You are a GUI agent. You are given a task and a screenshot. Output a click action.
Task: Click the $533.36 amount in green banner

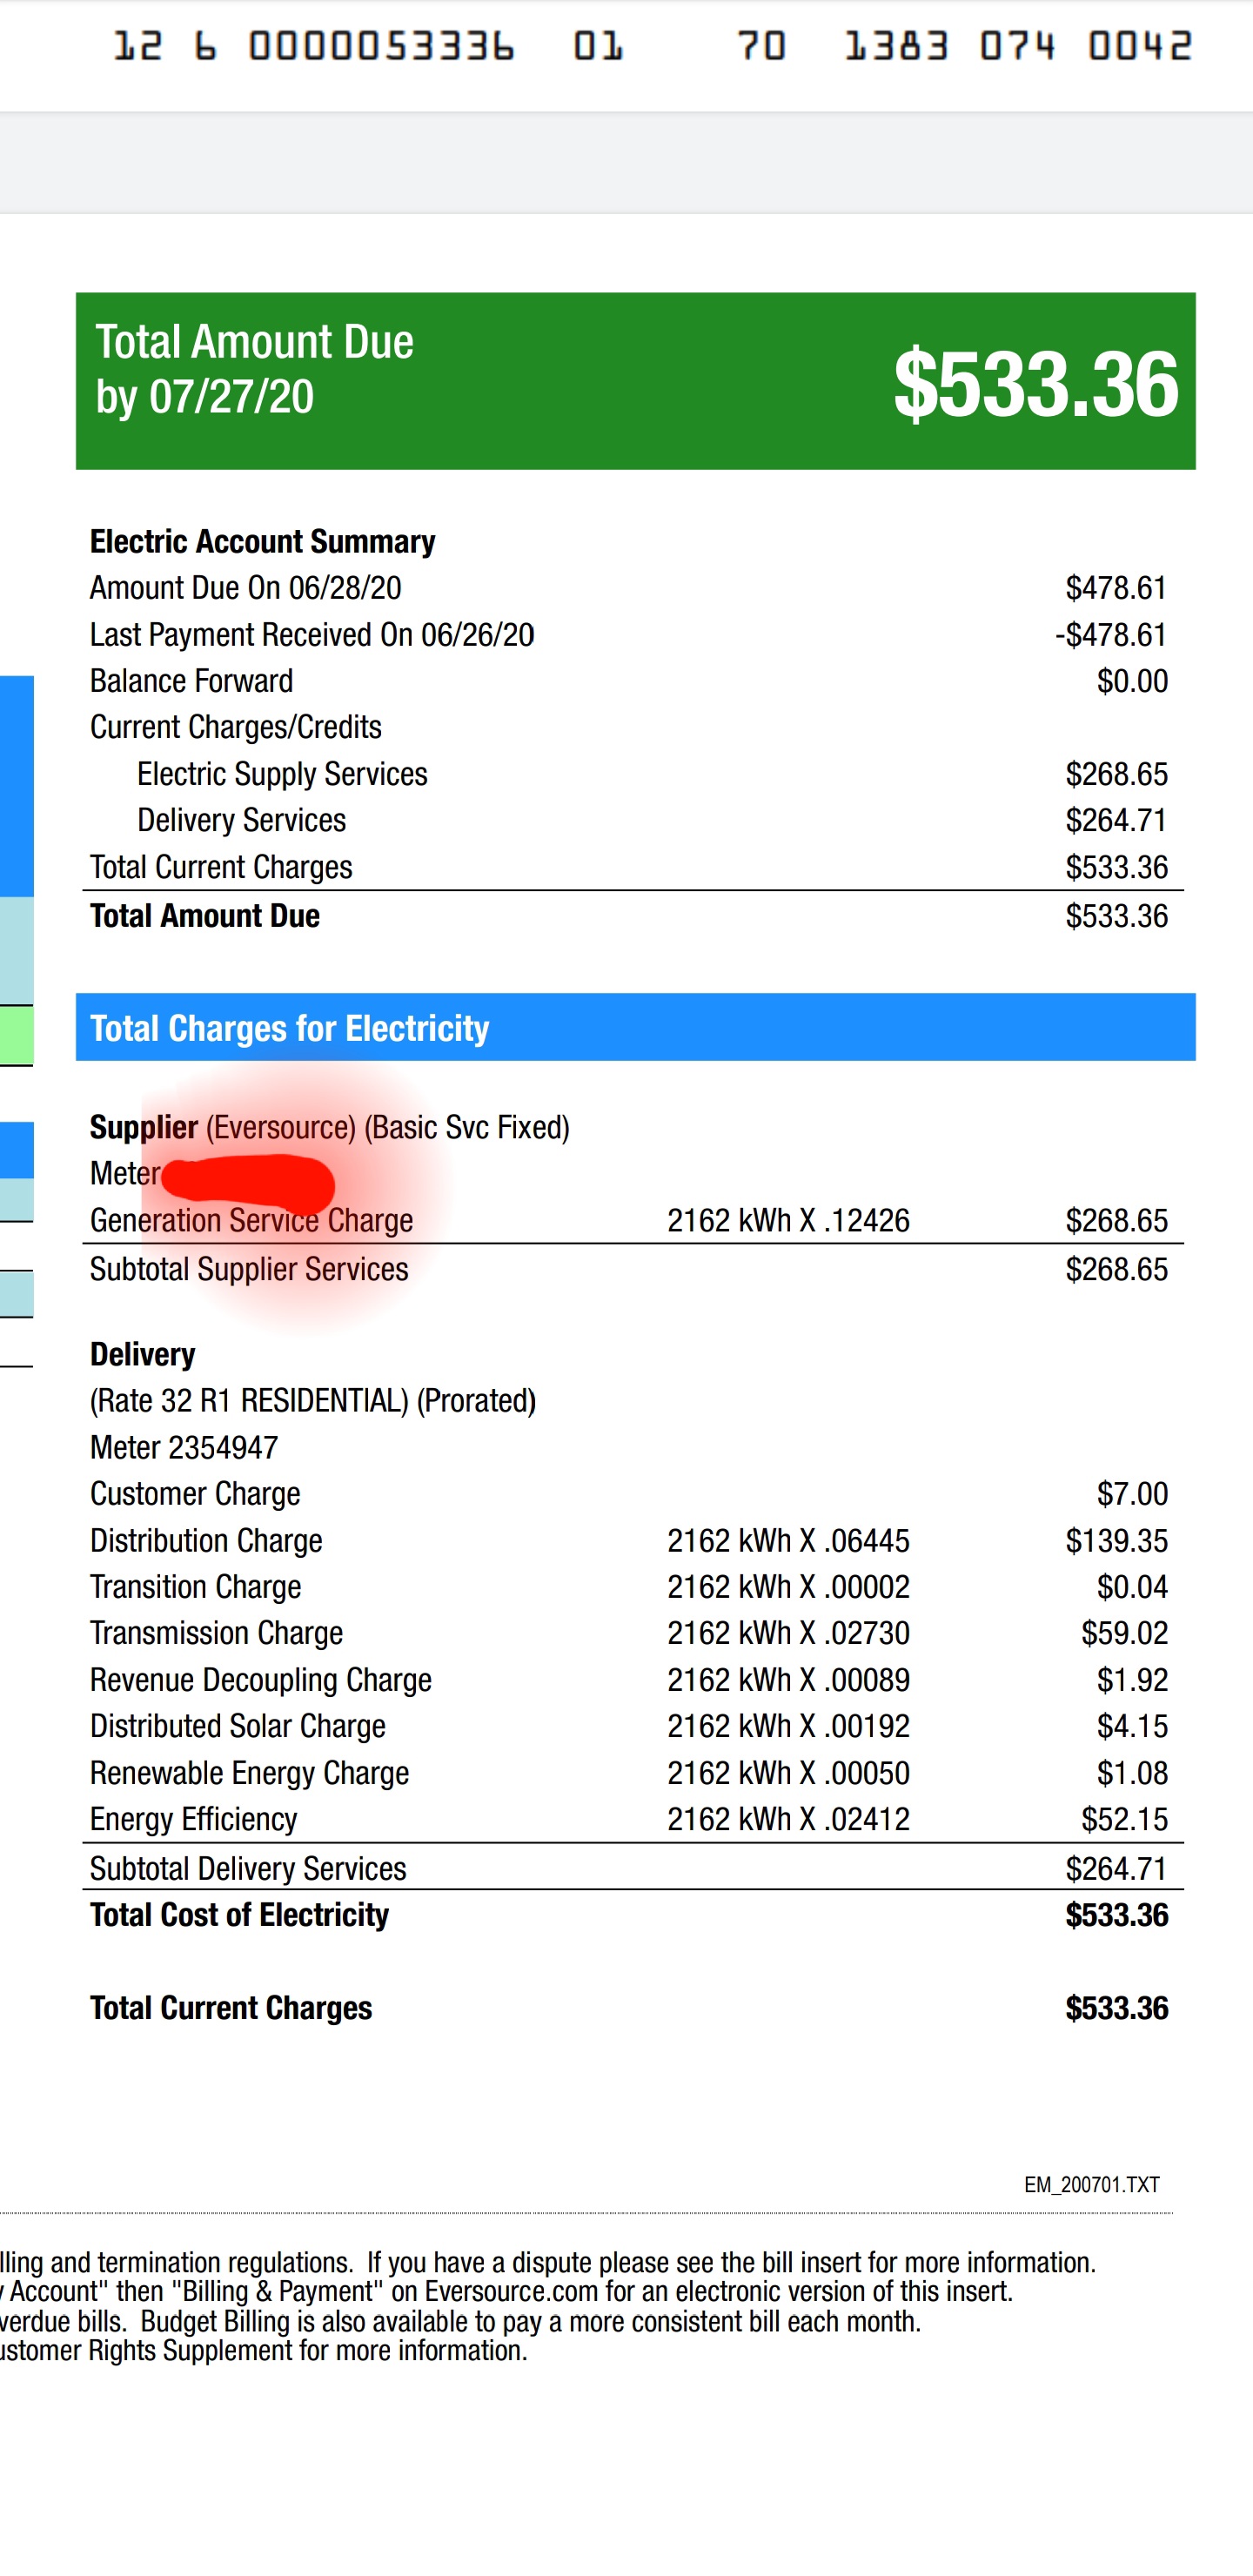click(x=1035, y=384)
